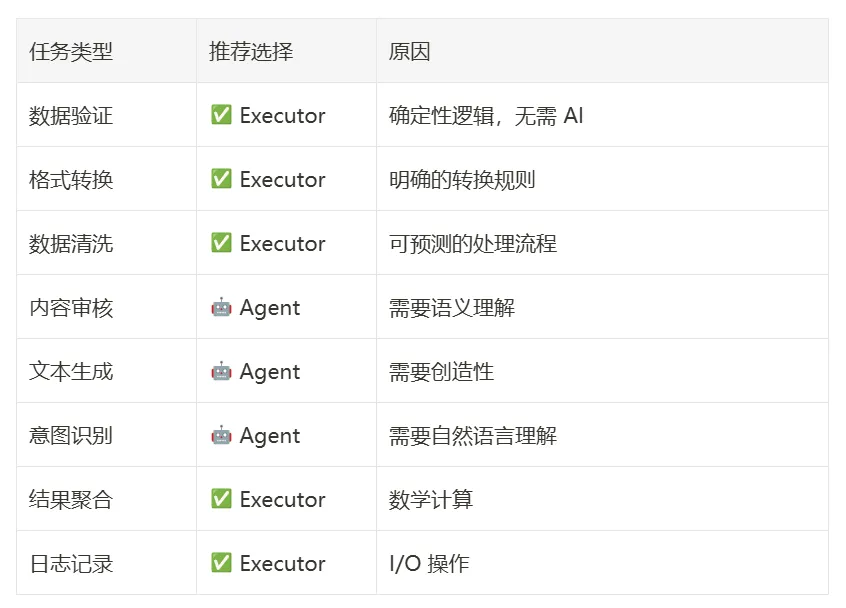Viewport: 846px width, 608px height.
Task: Click the text 确定性逻辑，无需 AI
Action: click(486, 115)
